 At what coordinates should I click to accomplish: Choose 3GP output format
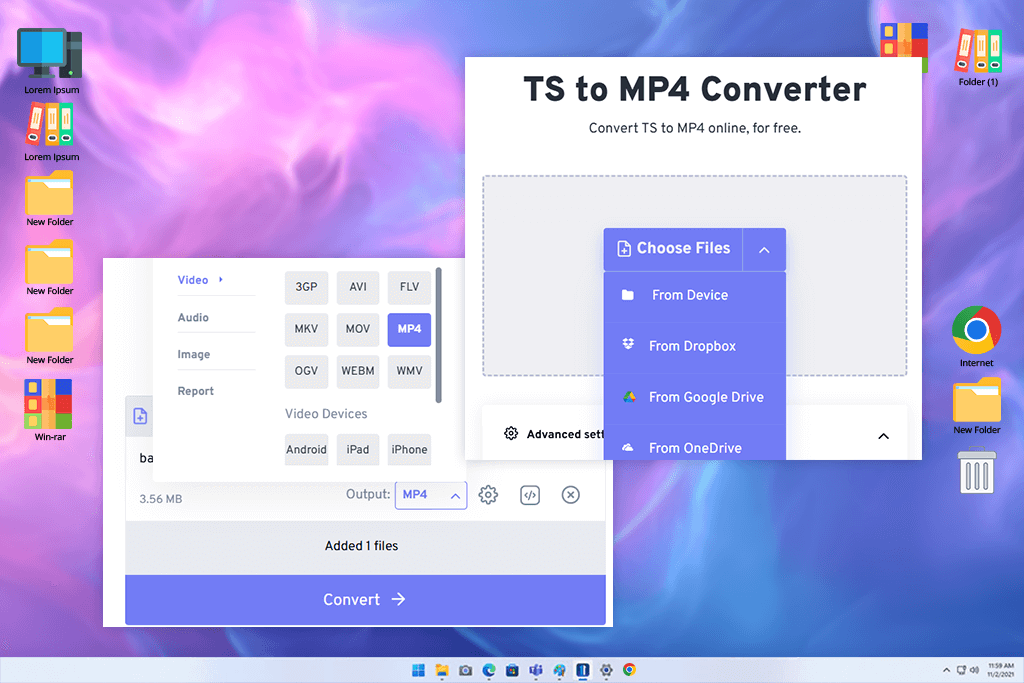pos(306,287)
